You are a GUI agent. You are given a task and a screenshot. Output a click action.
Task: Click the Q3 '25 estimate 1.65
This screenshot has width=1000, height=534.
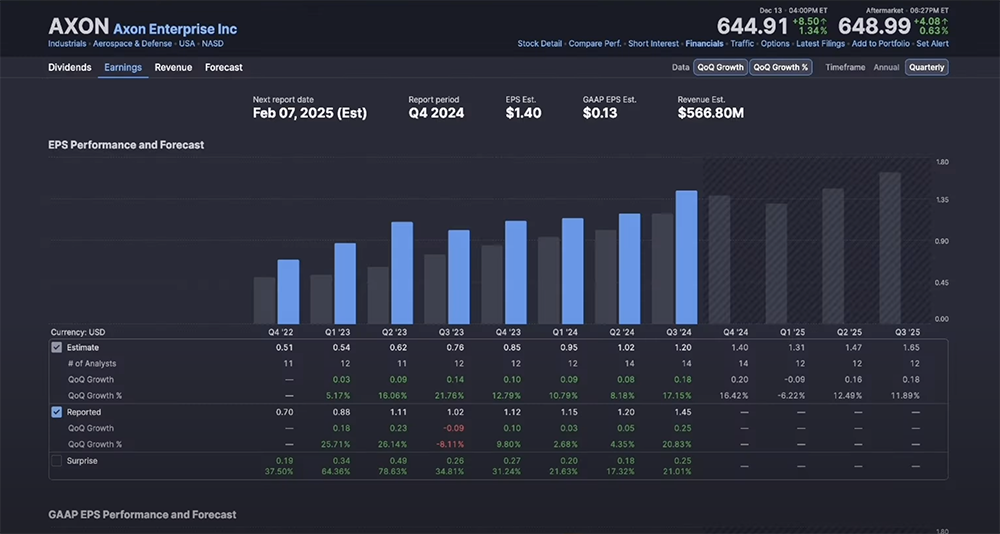(911, 348)
